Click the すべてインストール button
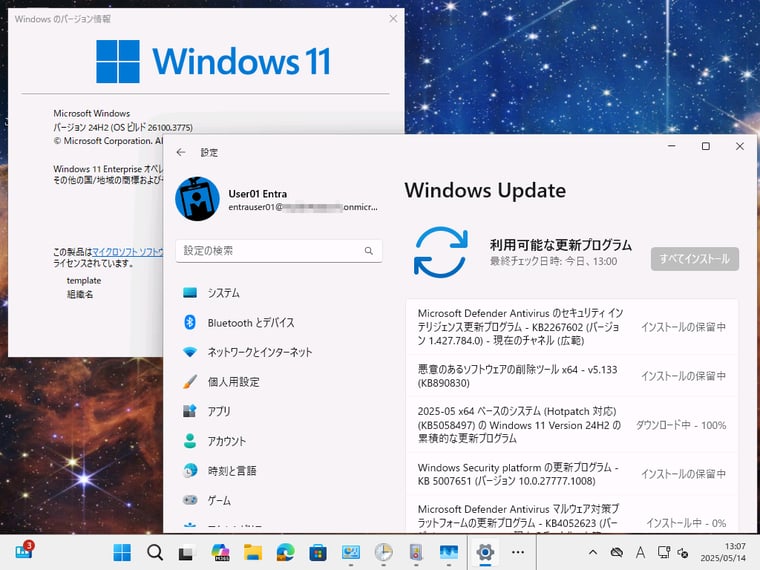This screenshot has height=570, width=760. pyautogui.click(x=695, y=259)
